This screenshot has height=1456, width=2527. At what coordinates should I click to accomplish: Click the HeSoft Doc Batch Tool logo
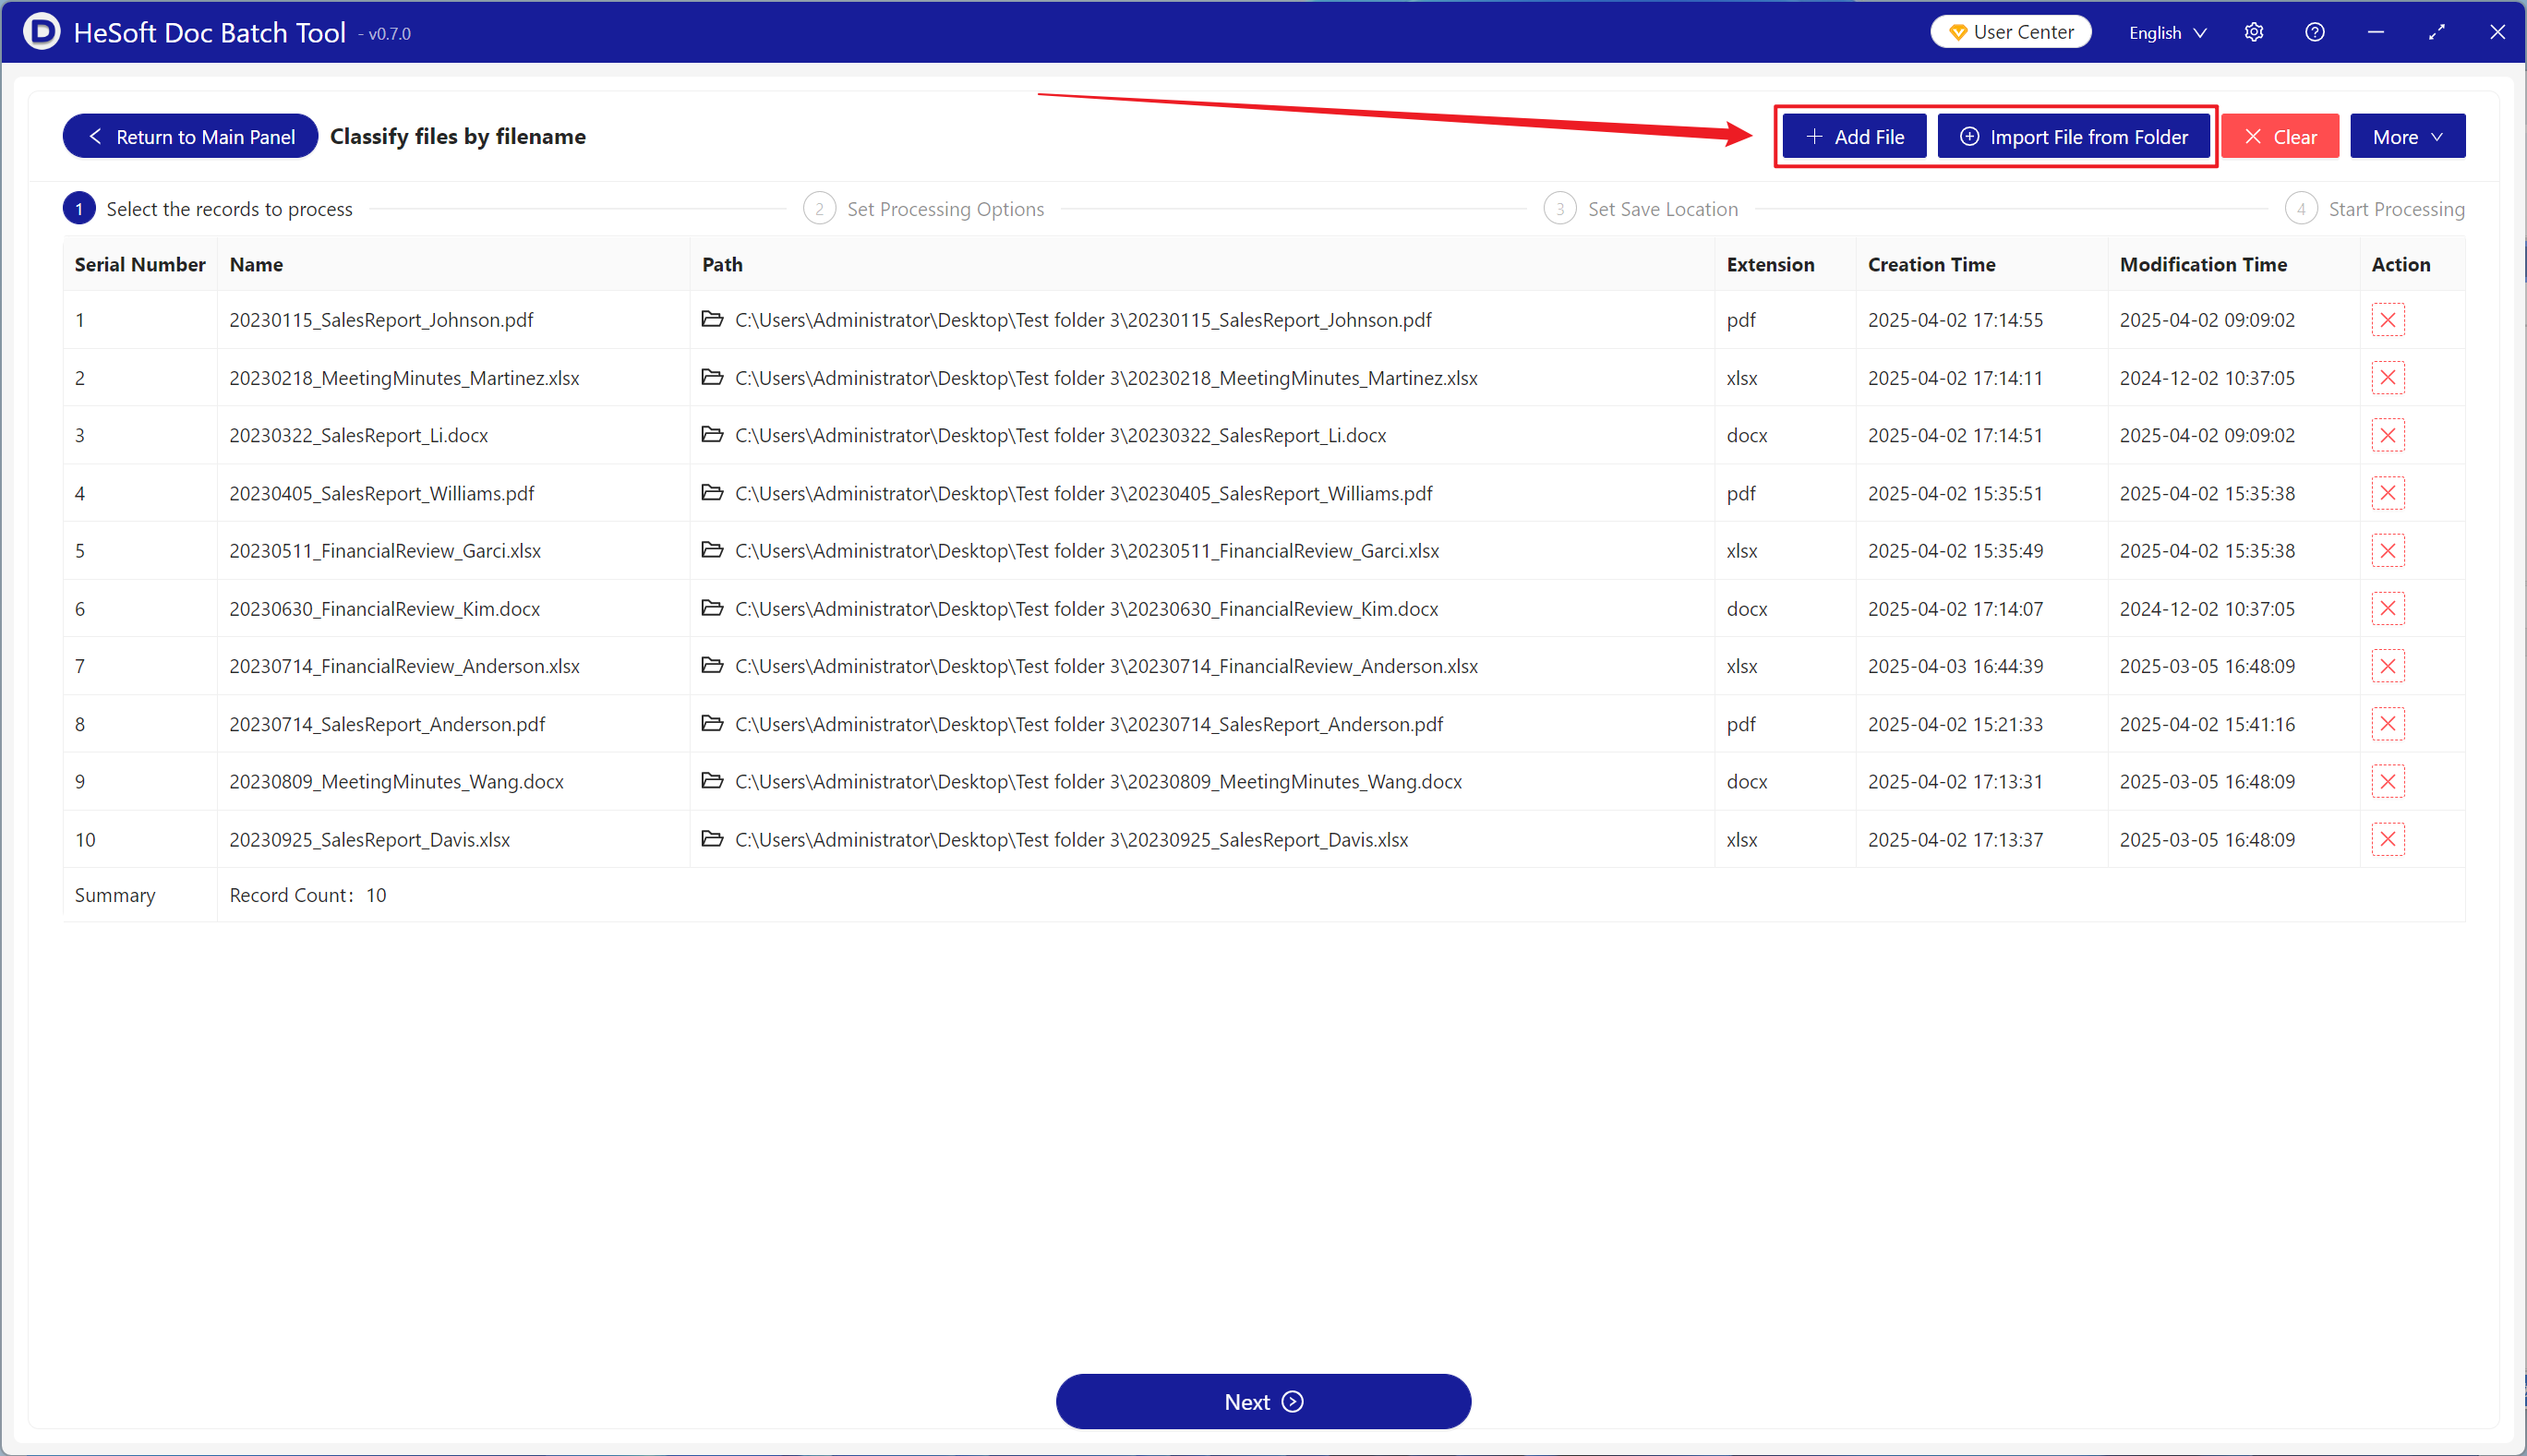tap(41, 32)
